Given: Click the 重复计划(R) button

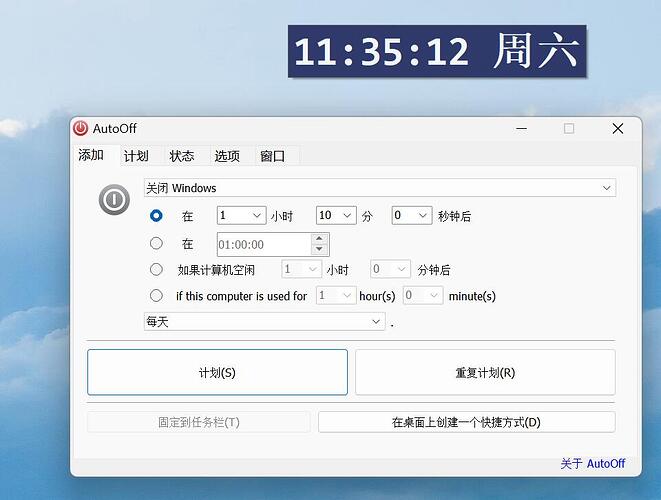Looking at the screenshot, I should click(x=485, y=372).
